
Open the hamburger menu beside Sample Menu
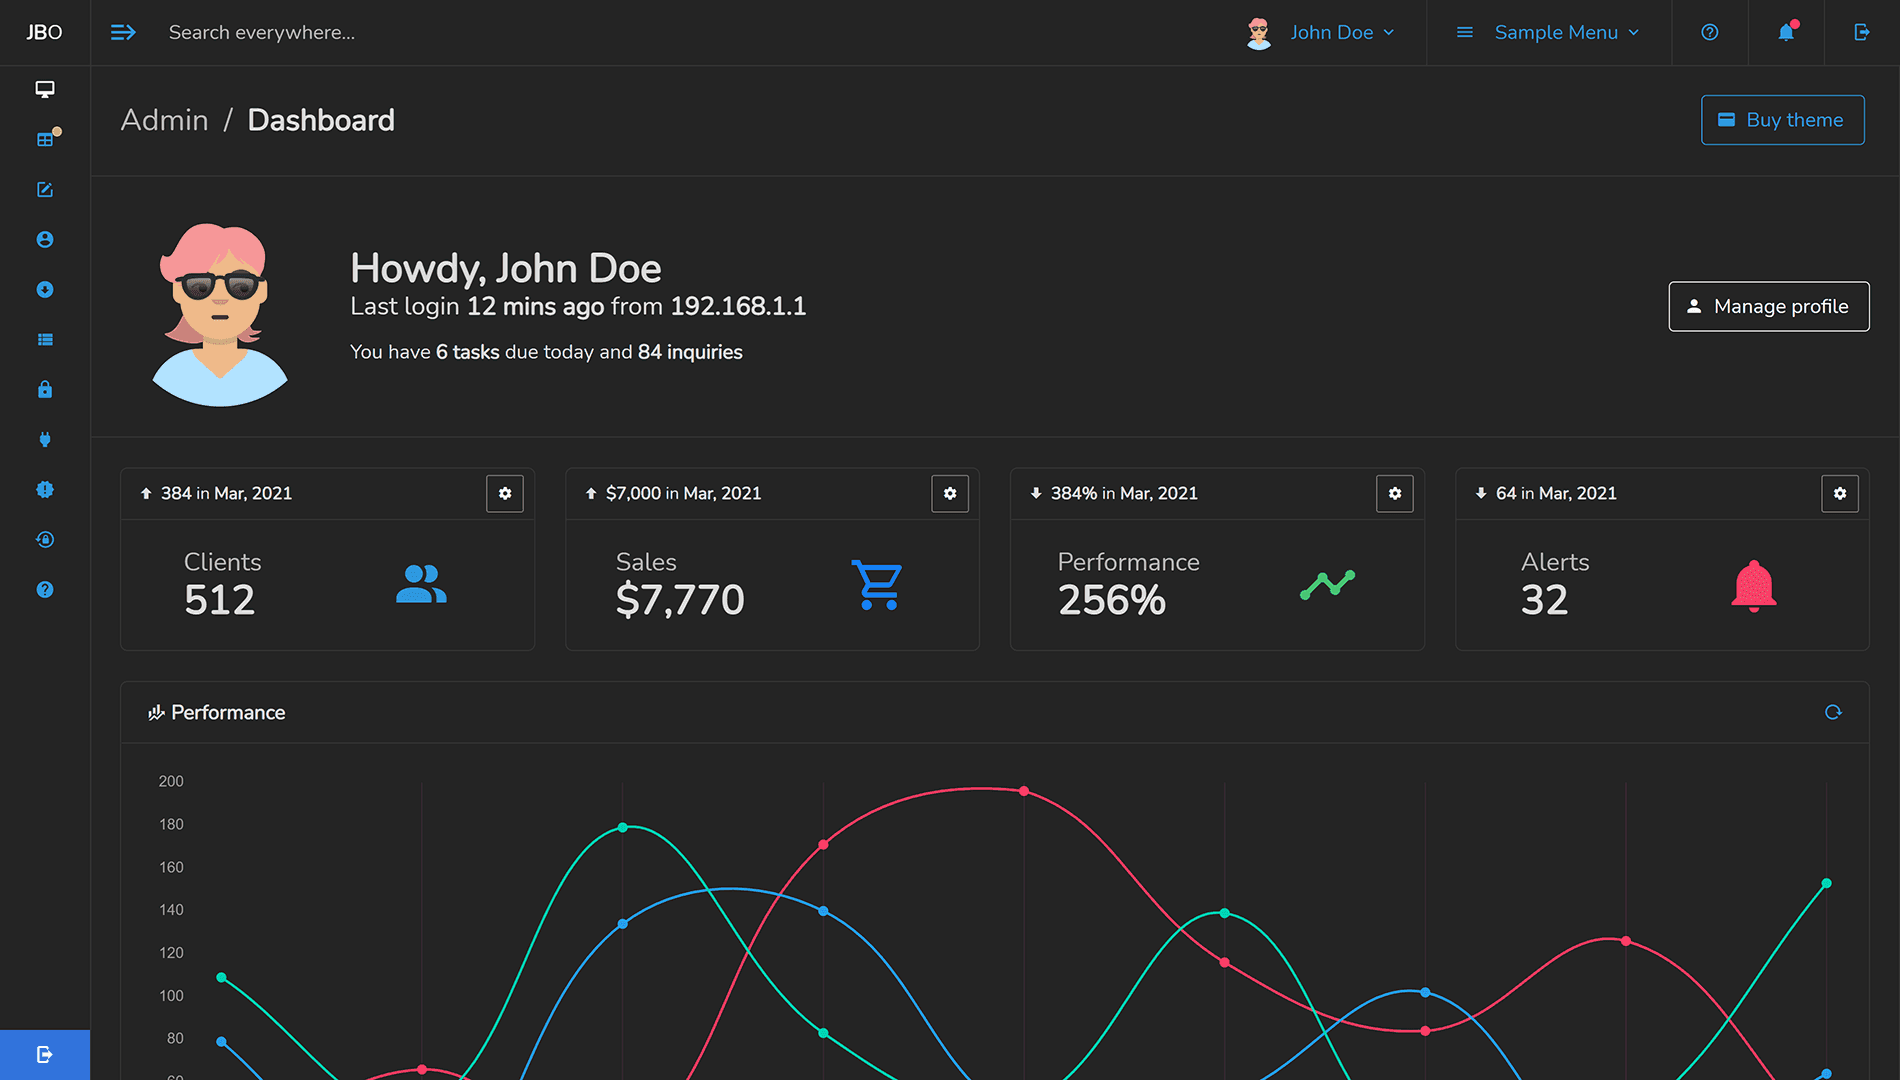[1464, 32]
